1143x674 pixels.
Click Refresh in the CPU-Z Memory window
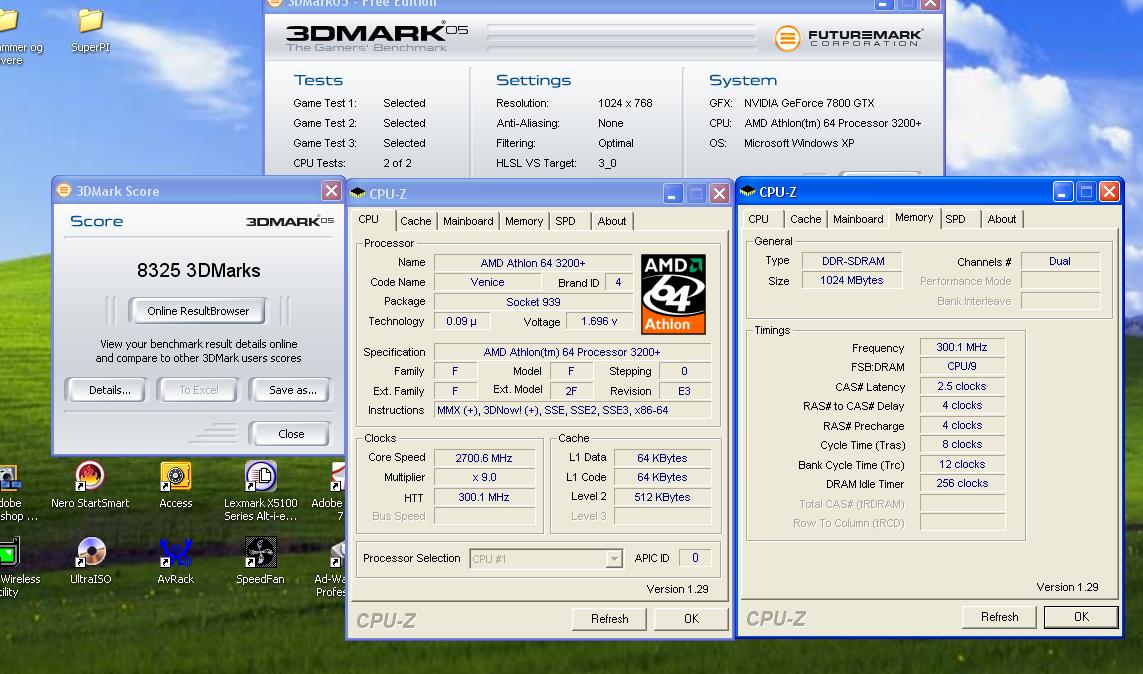click(999, 616)
